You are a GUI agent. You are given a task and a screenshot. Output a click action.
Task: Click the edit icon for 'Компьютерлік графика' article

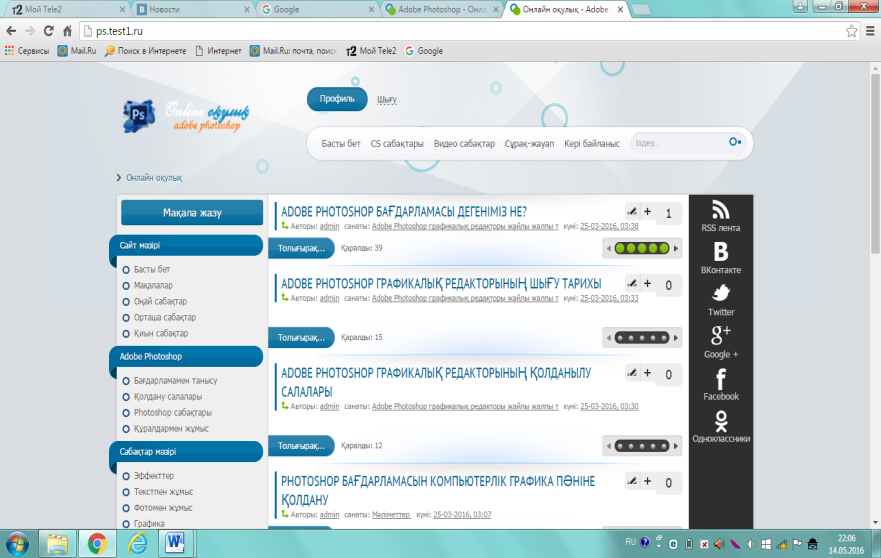coord(632,481)
